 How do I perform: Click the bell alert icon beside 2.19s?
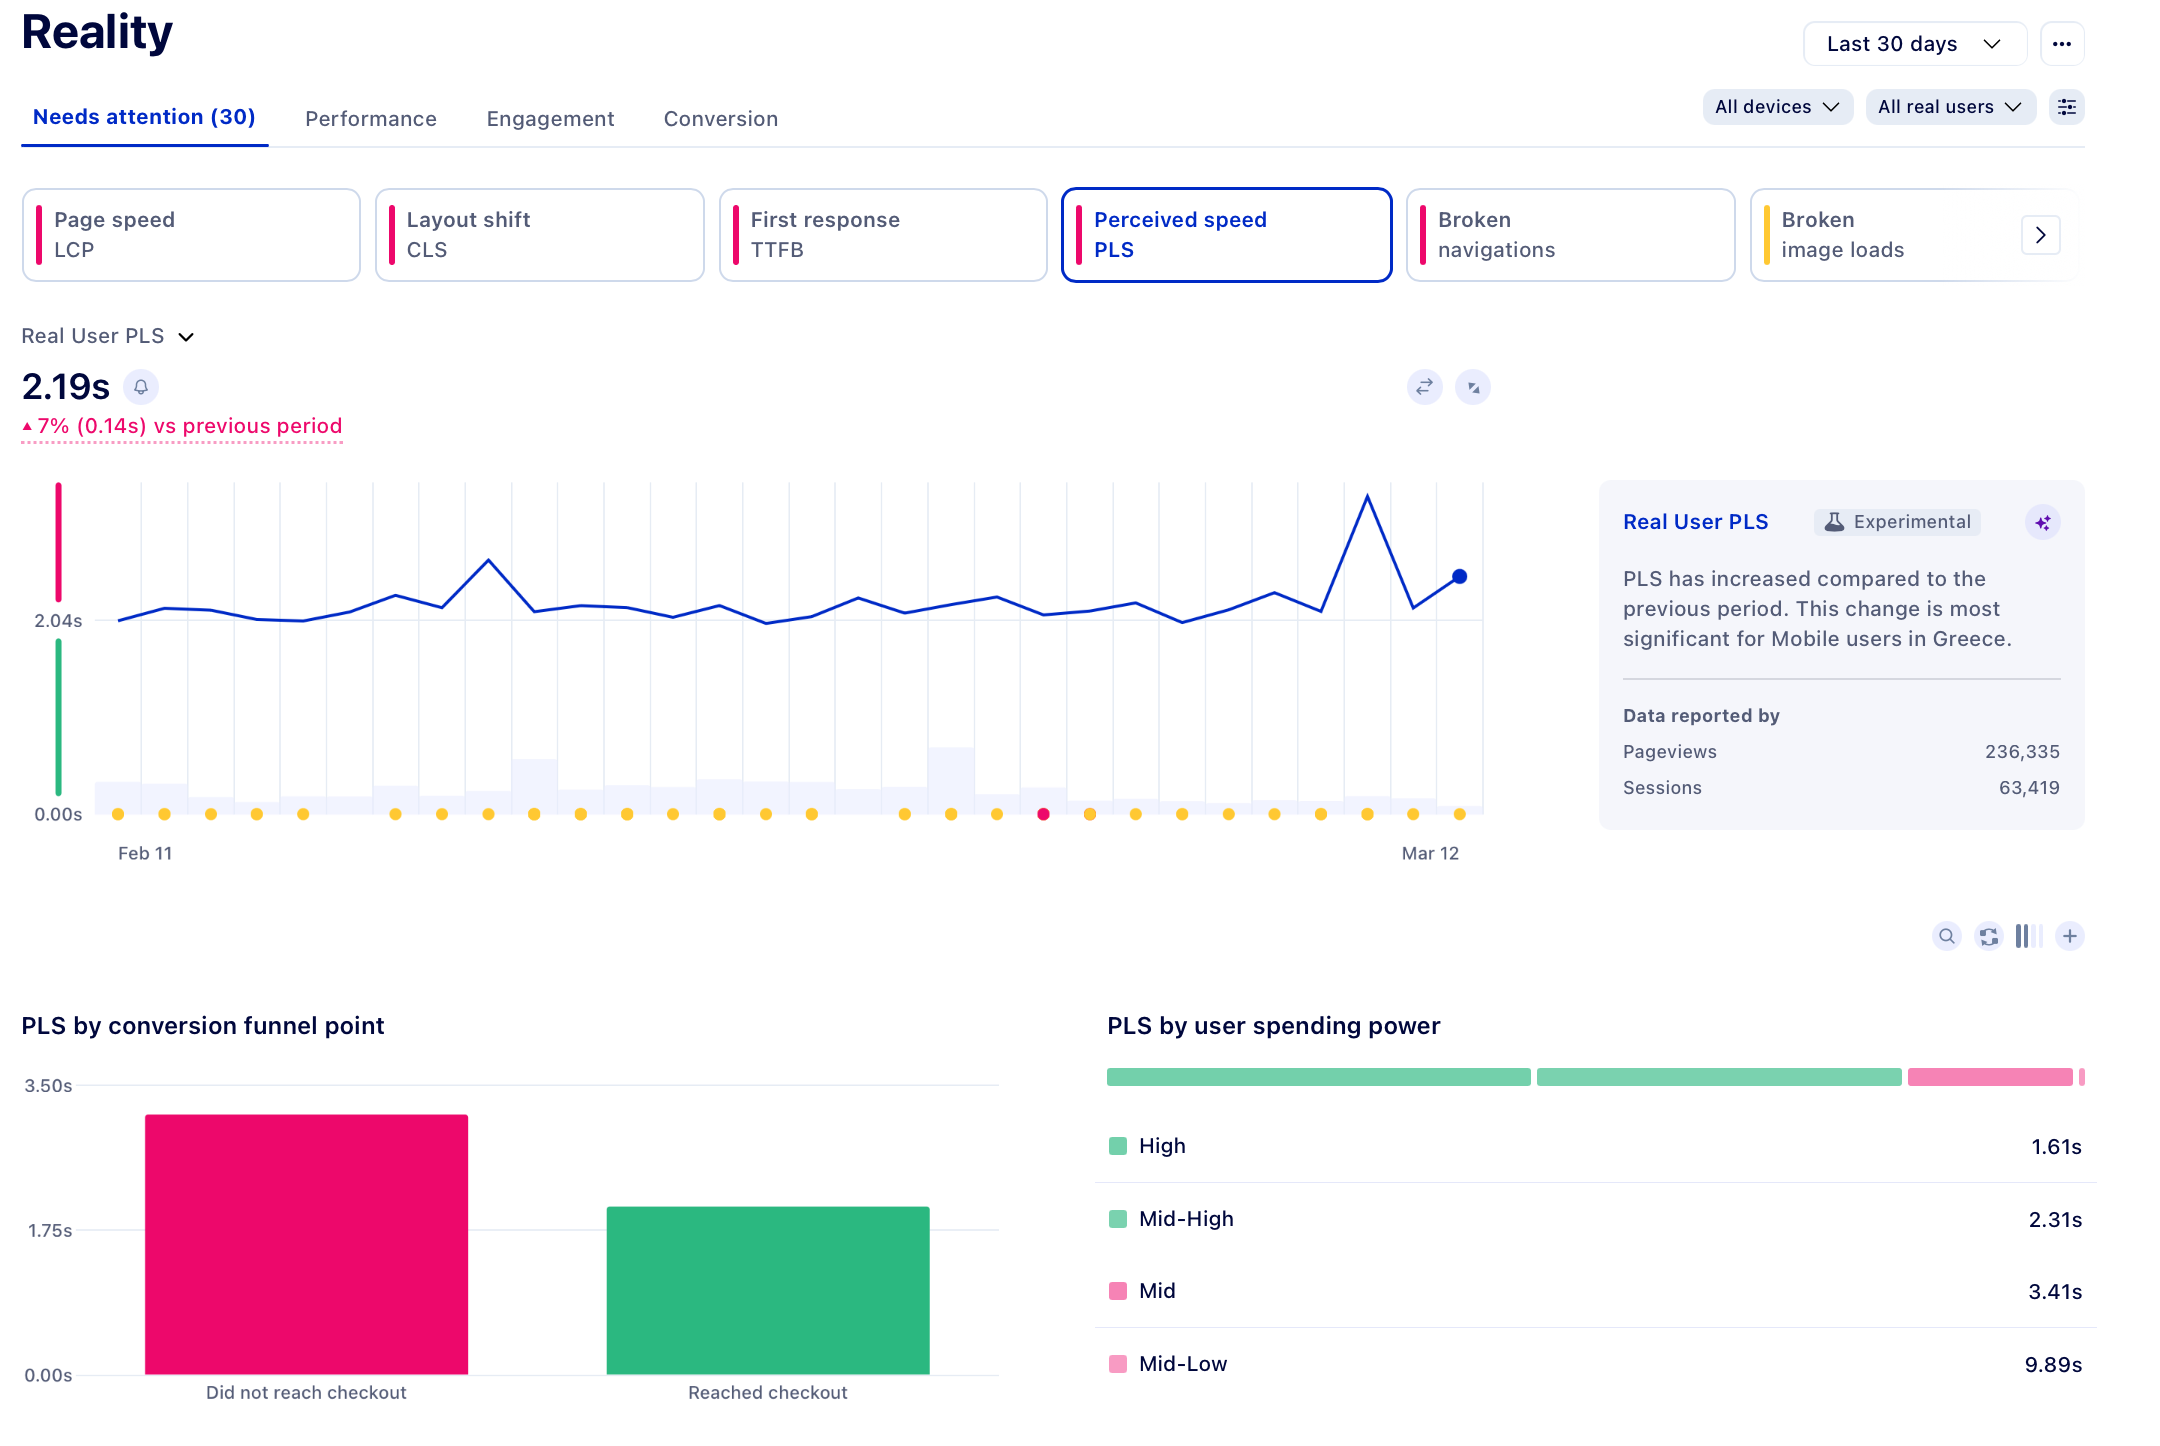click(141, 387)
